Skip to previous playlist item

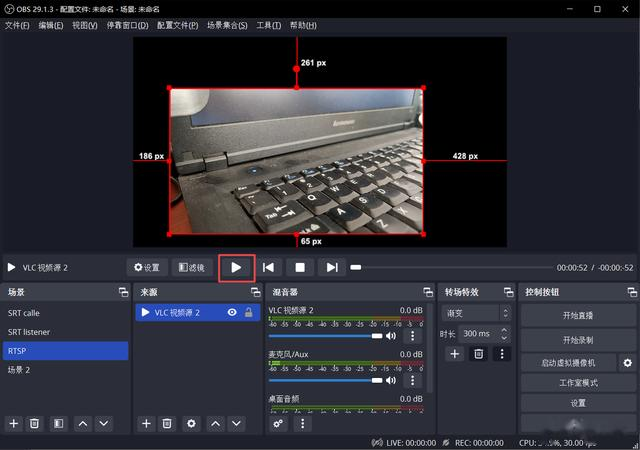pos(268,267)
